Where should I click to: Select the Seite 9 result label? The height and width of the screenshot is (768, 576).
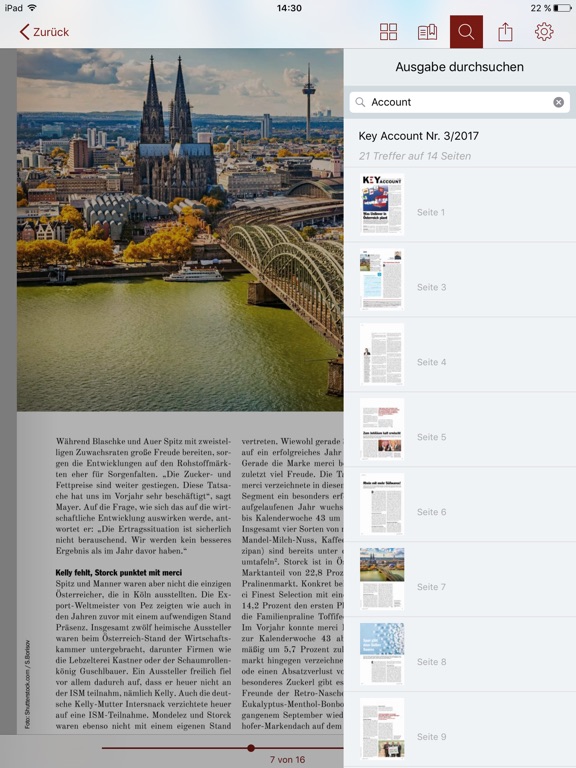click(432, 737)
